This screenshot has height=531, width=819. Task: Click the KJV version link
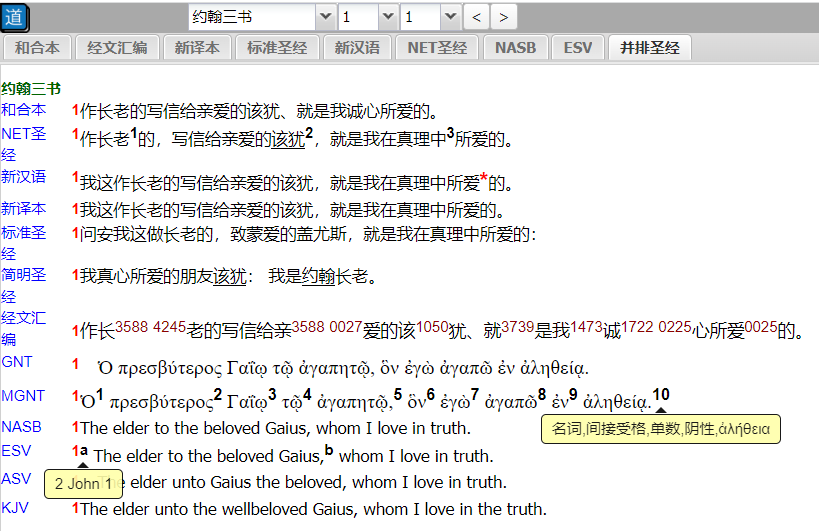pos(15,507)
